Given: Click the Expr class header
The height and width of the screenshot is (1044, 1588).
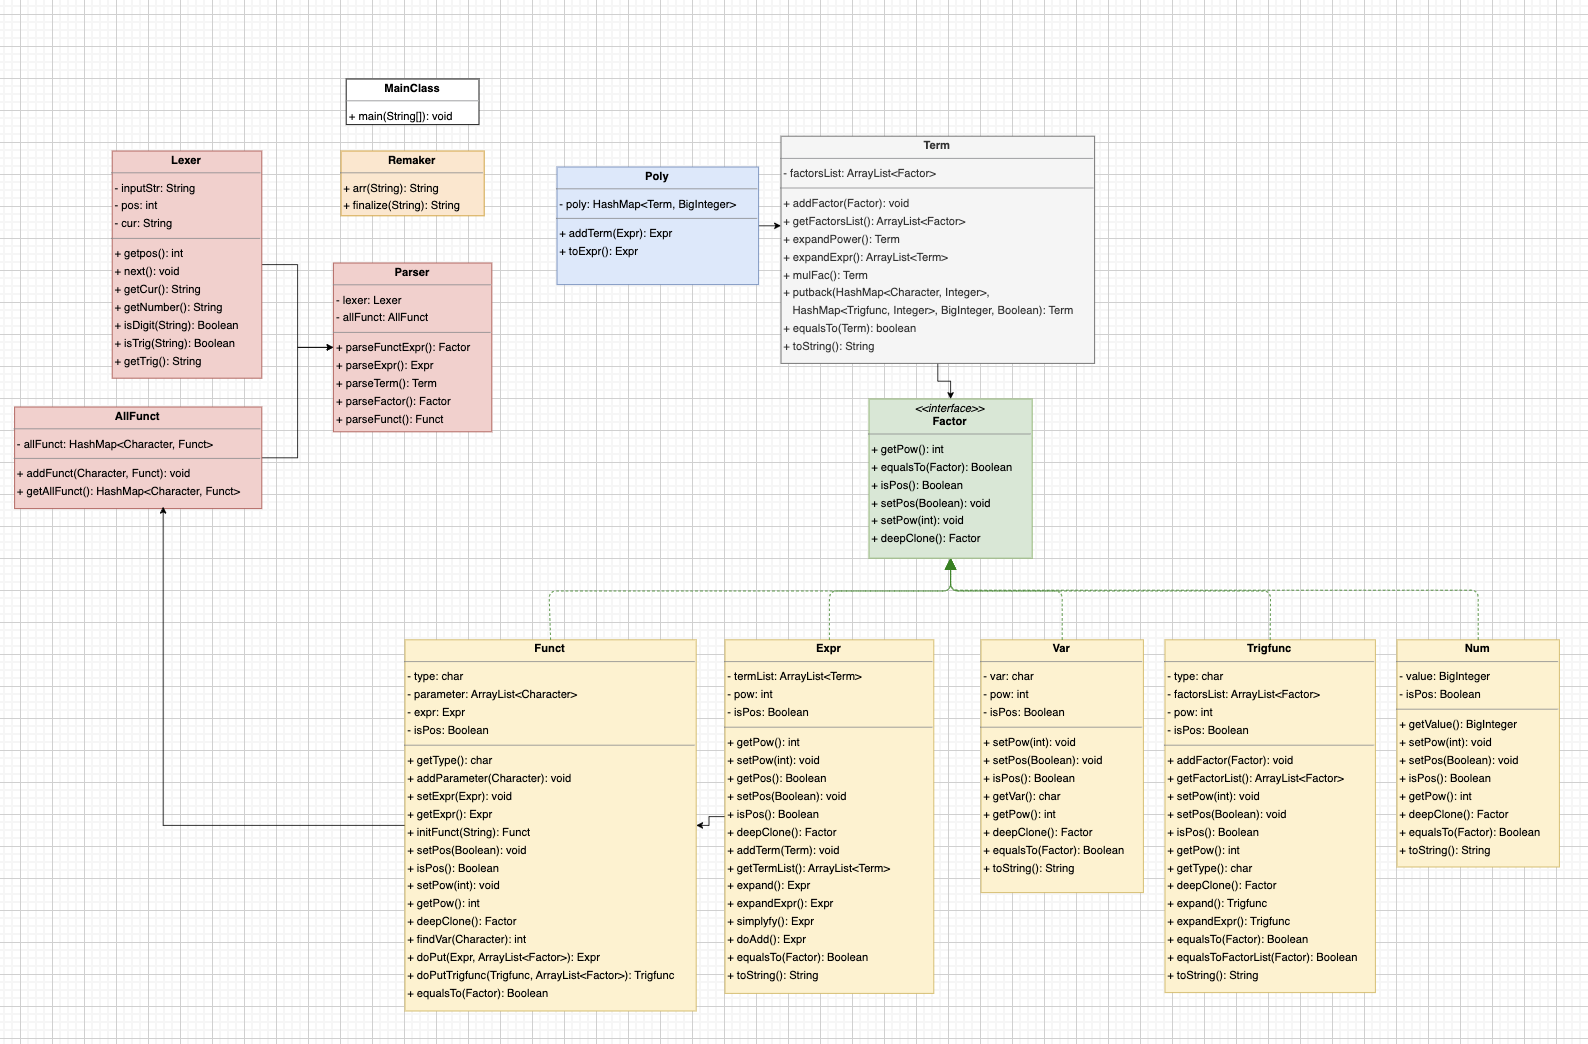Looking at the screenshot, I should 828,648.
